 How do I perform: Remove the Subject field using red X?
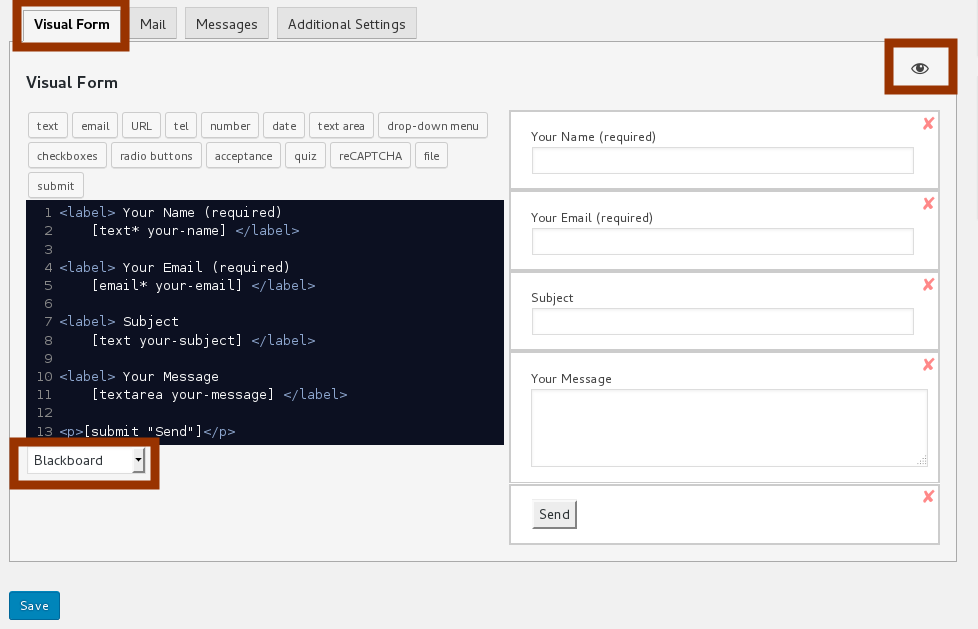click(928, 284)
